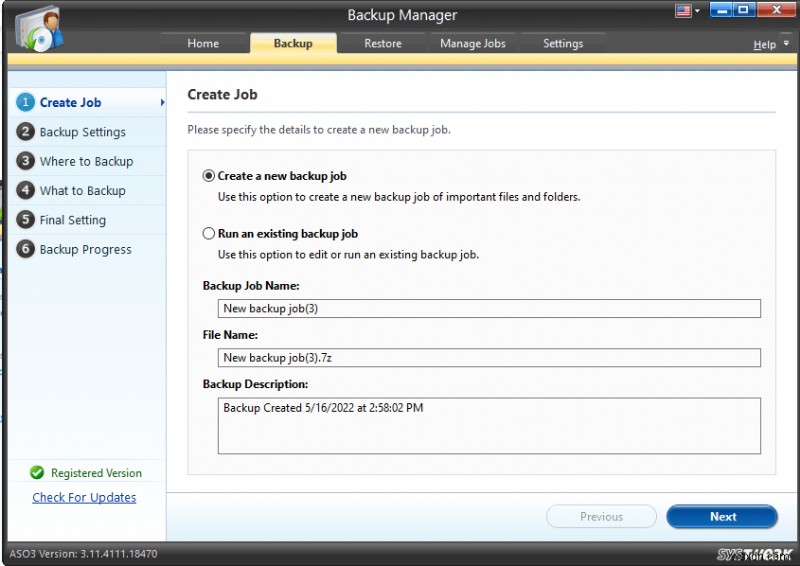Follow the Check For Updates link
The width and height of the screenshot is (800, 566).
84,497
